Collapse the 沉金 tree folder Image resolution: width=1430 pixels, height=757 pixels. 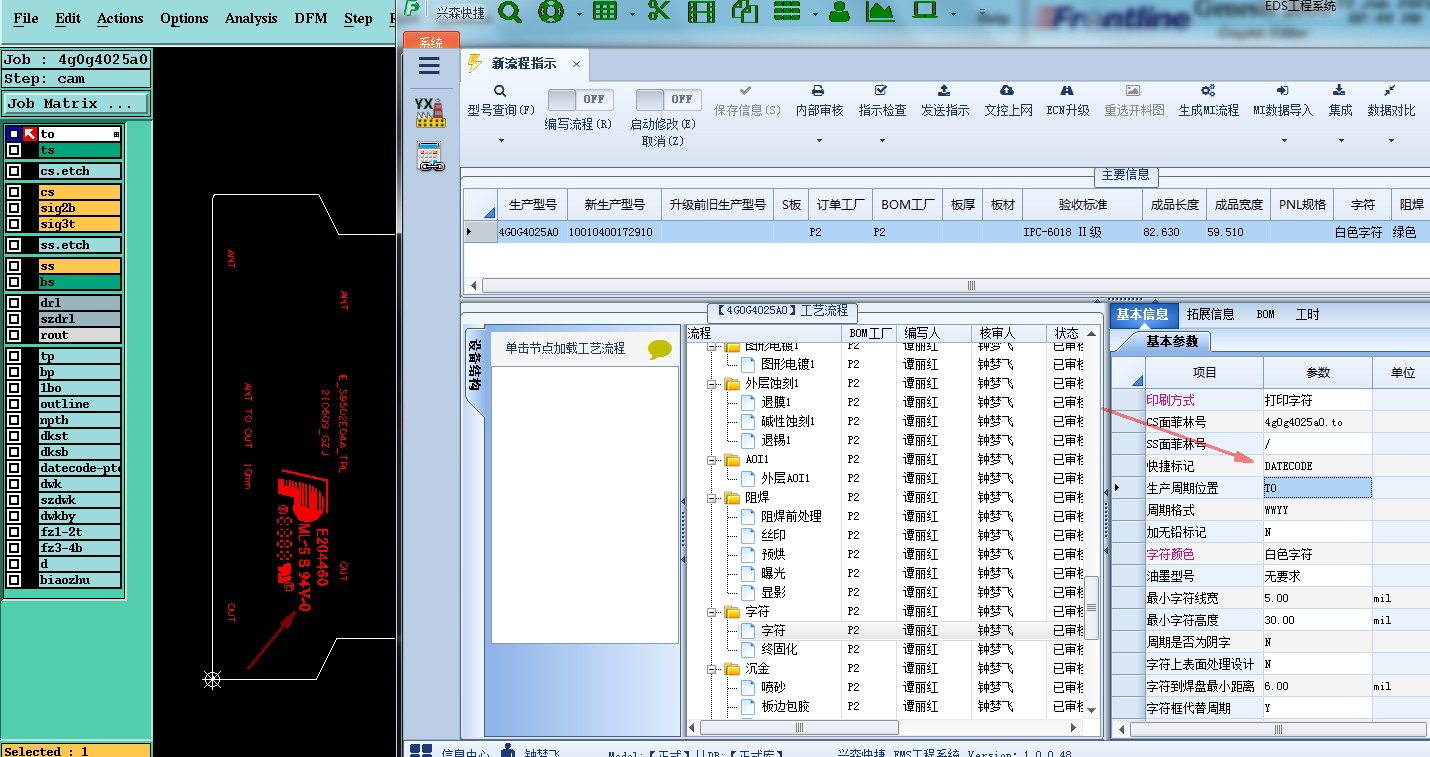[713, 668]
